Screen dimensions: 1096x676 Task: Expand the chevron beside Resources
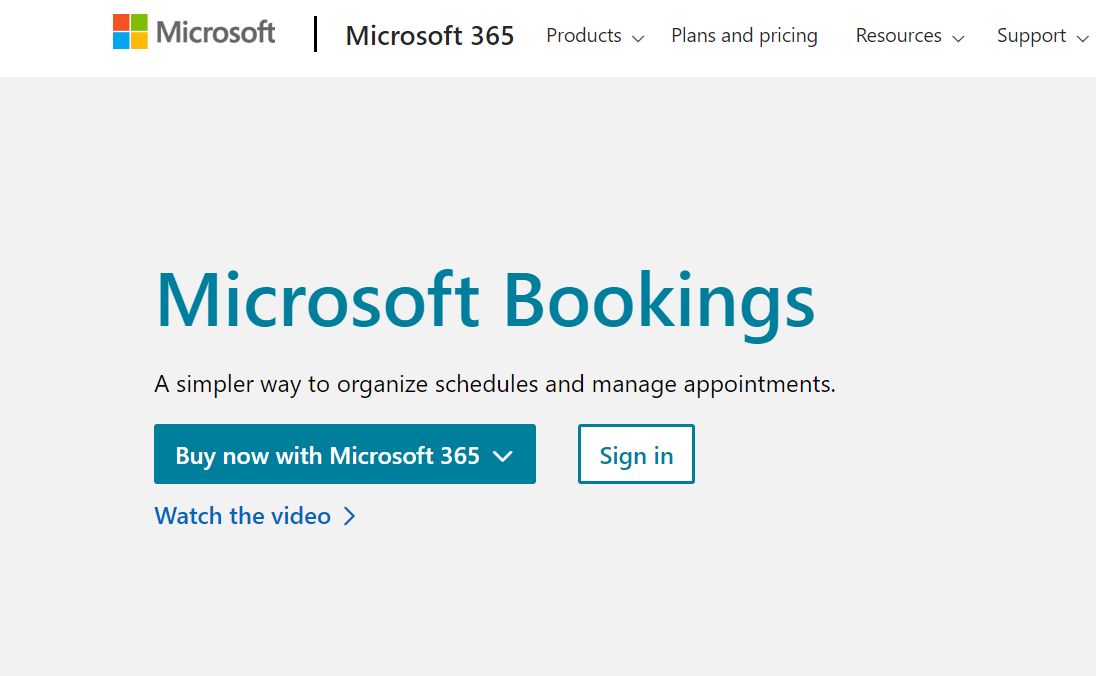(x=958, y=39)
